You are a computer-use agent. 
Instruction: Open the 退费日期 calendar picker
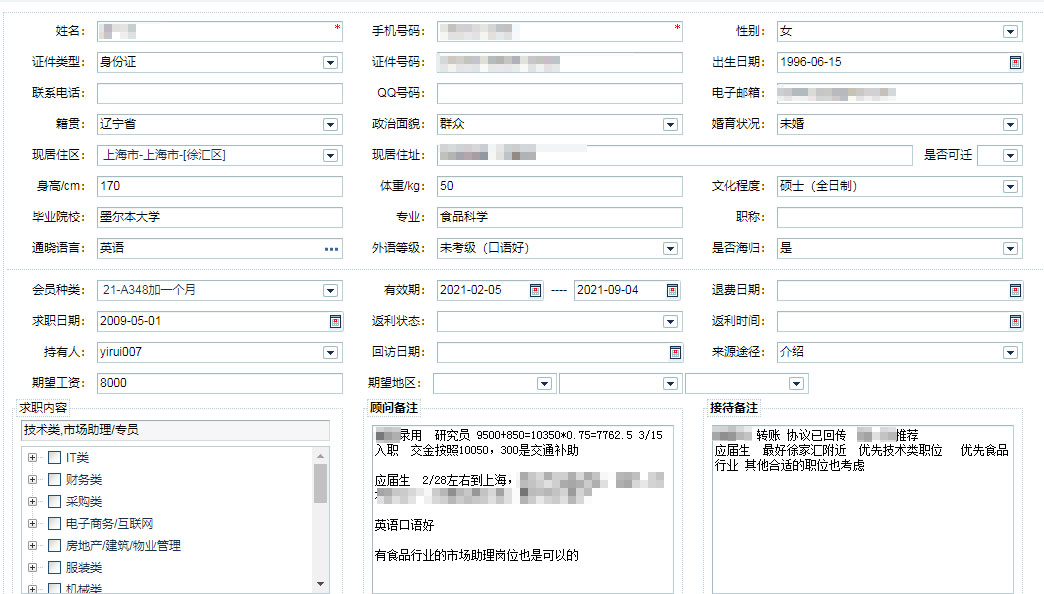[1015, 290]
